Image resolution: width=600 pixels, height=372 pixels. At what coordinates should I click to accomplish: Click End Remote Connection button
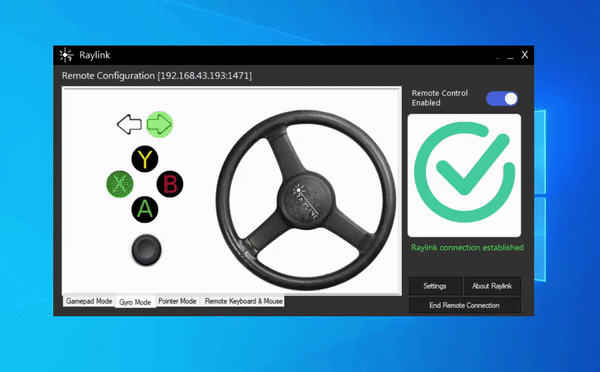coord(465,305)
